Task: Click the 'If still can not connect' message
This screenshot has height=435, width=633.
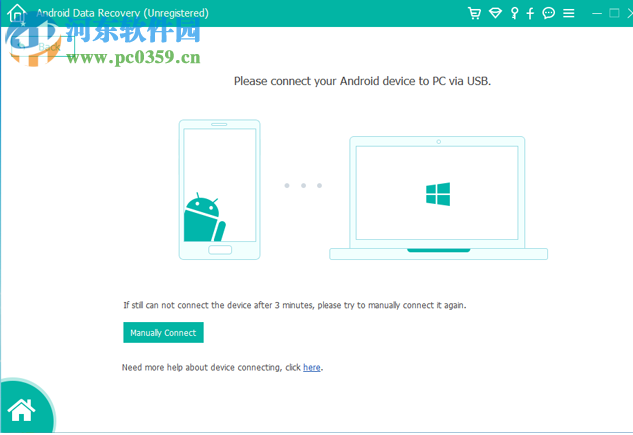Action: tap(295, 305)
